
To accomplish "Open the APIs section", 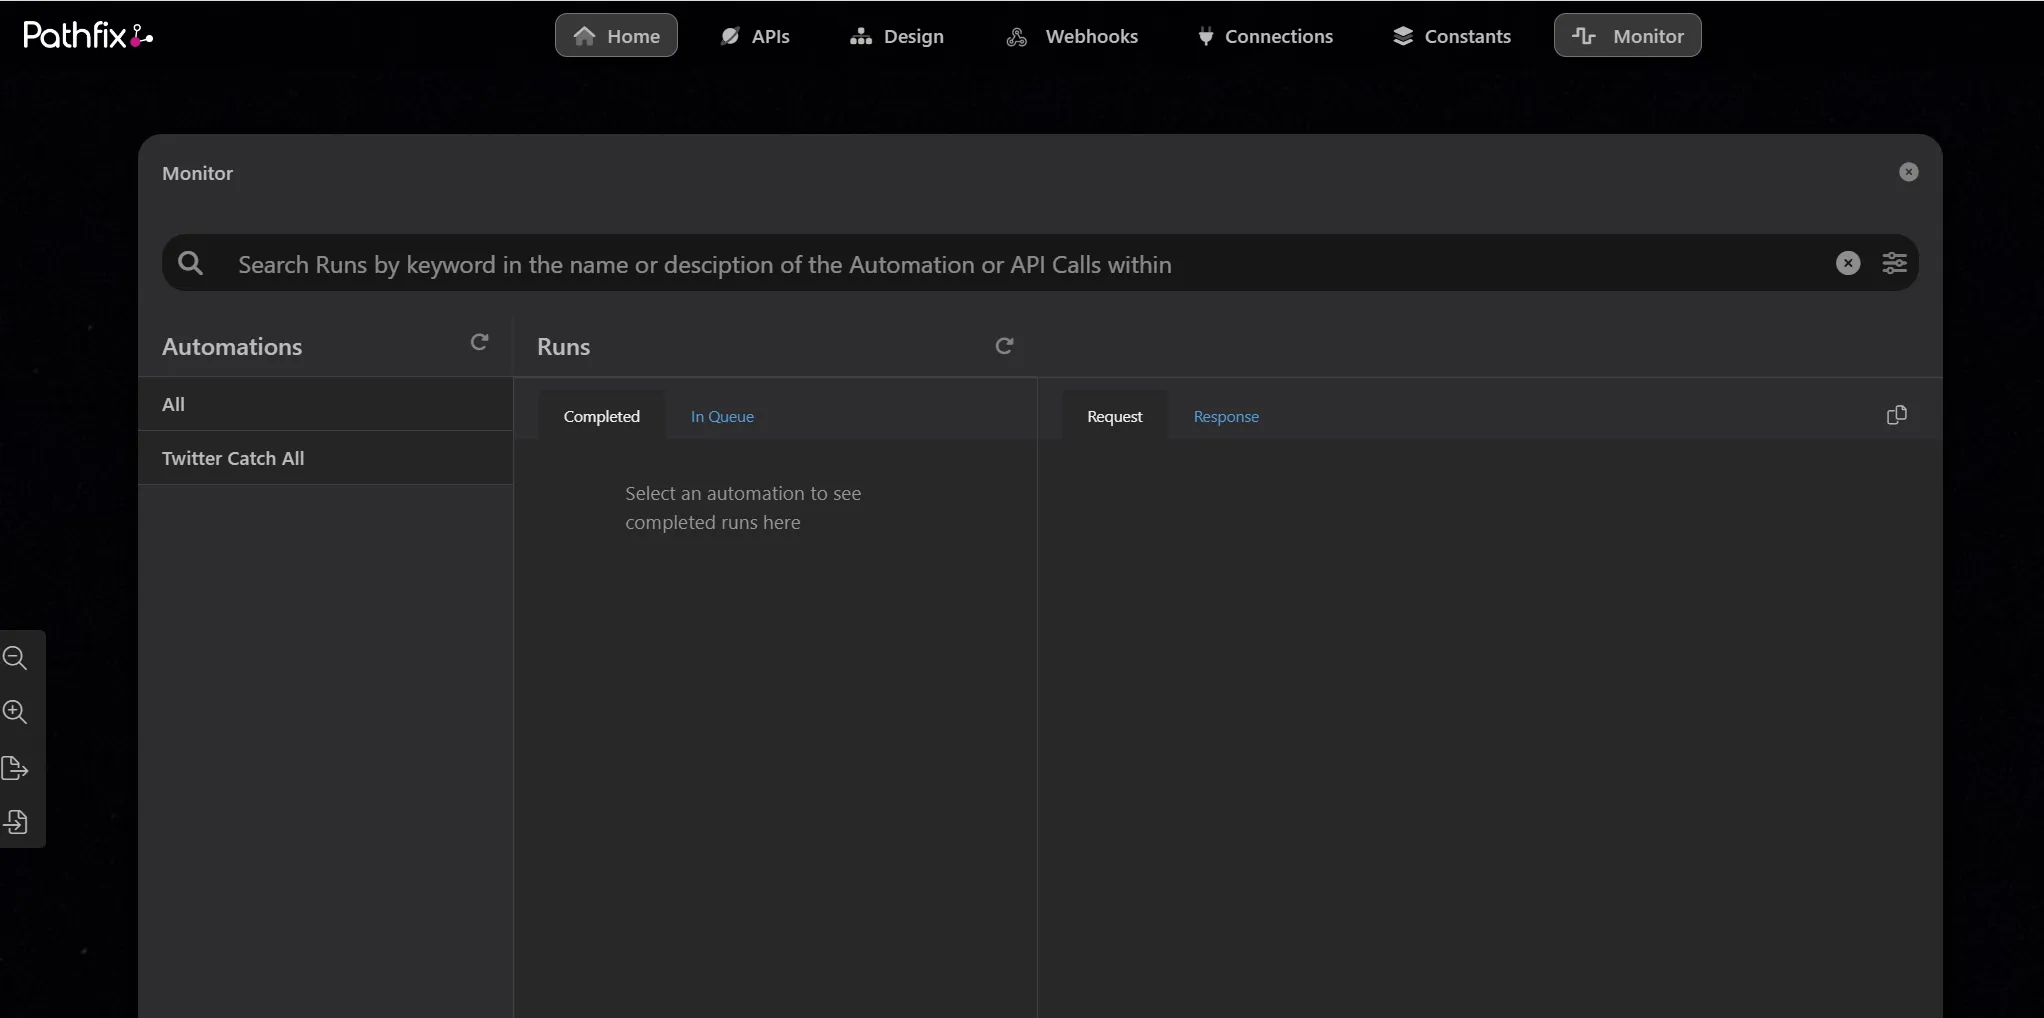I will tap(755, 36).
